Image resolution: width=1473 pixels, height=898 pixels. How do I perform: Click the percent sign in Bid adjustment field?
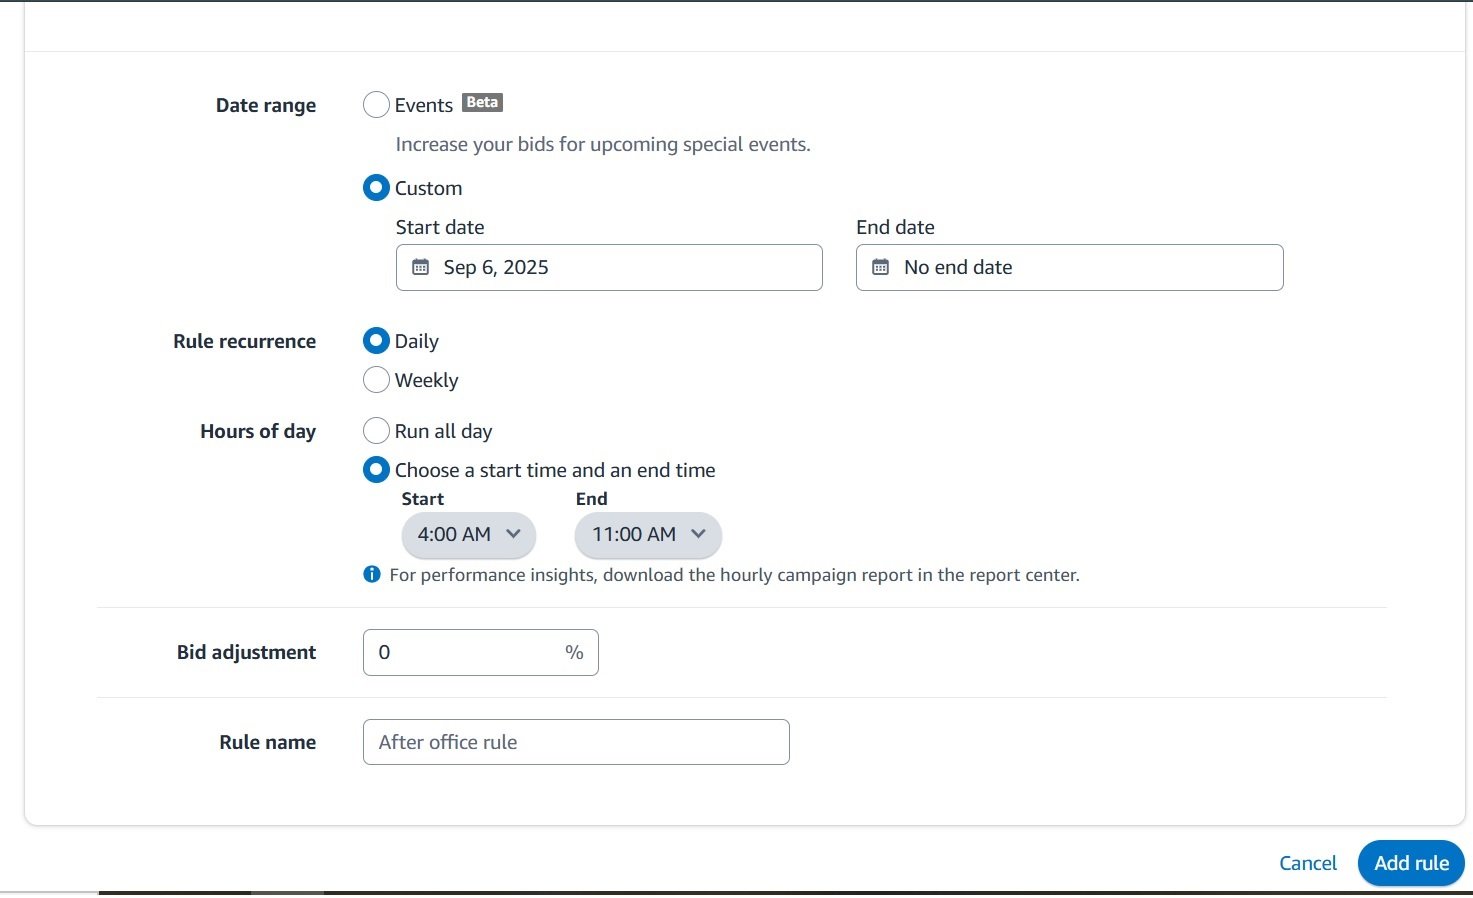pyautogui.click(x=574, y=652)
